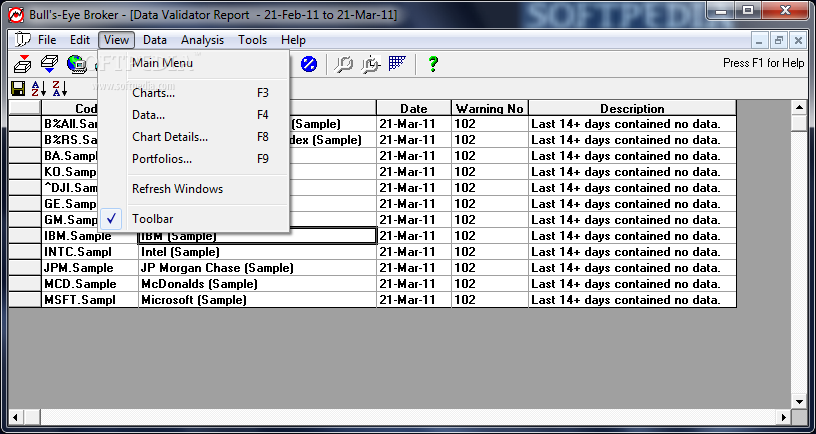The height and width of the screenshot is (434, 816).
Task: Open the File menu
Action: [47, 40]
